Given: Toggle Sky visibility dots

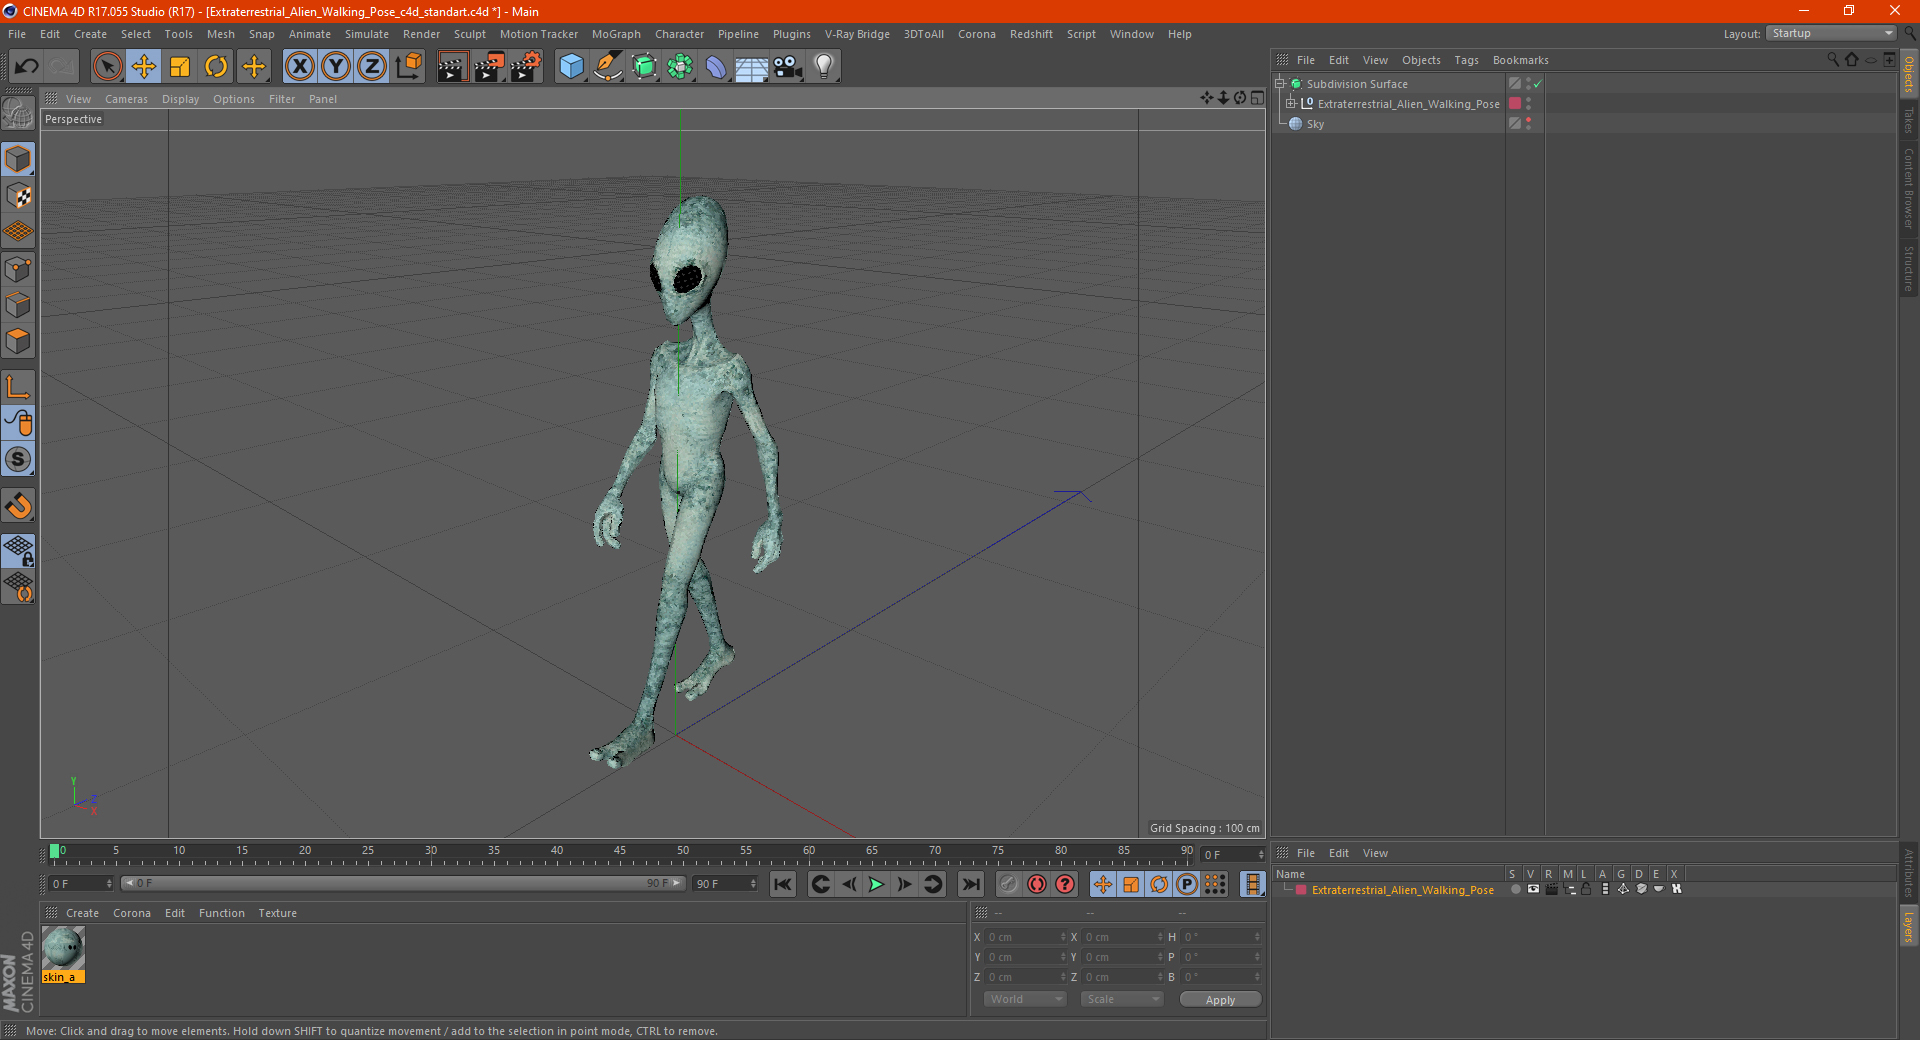Looking at the screenshot, I should (1528, 123).
